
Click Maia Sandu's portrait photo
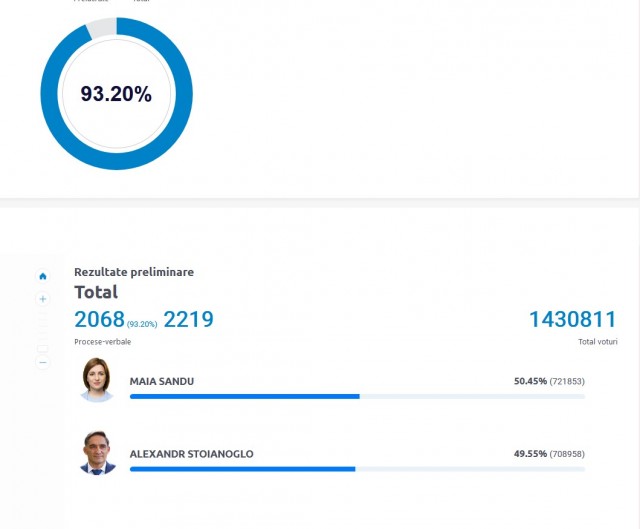click(x=97, y=380)
